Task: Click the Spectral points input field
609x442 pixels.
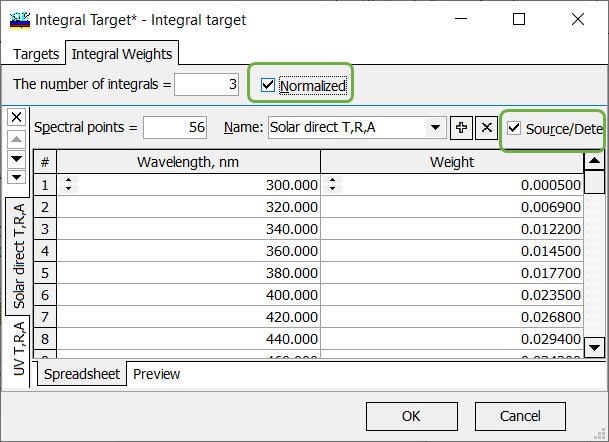Action: pos(174,127)
